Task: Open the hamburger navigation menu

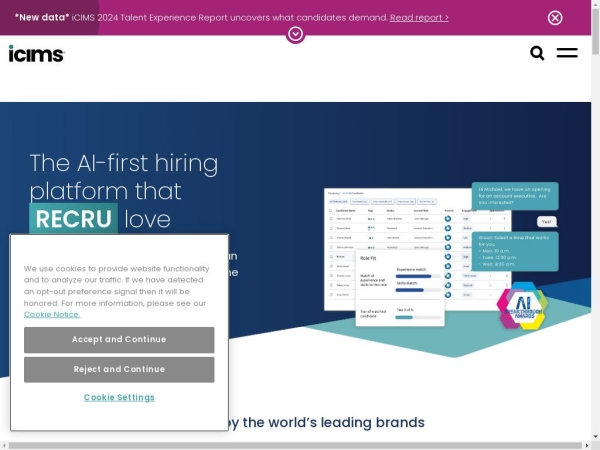Action: [x=567, y=53]
